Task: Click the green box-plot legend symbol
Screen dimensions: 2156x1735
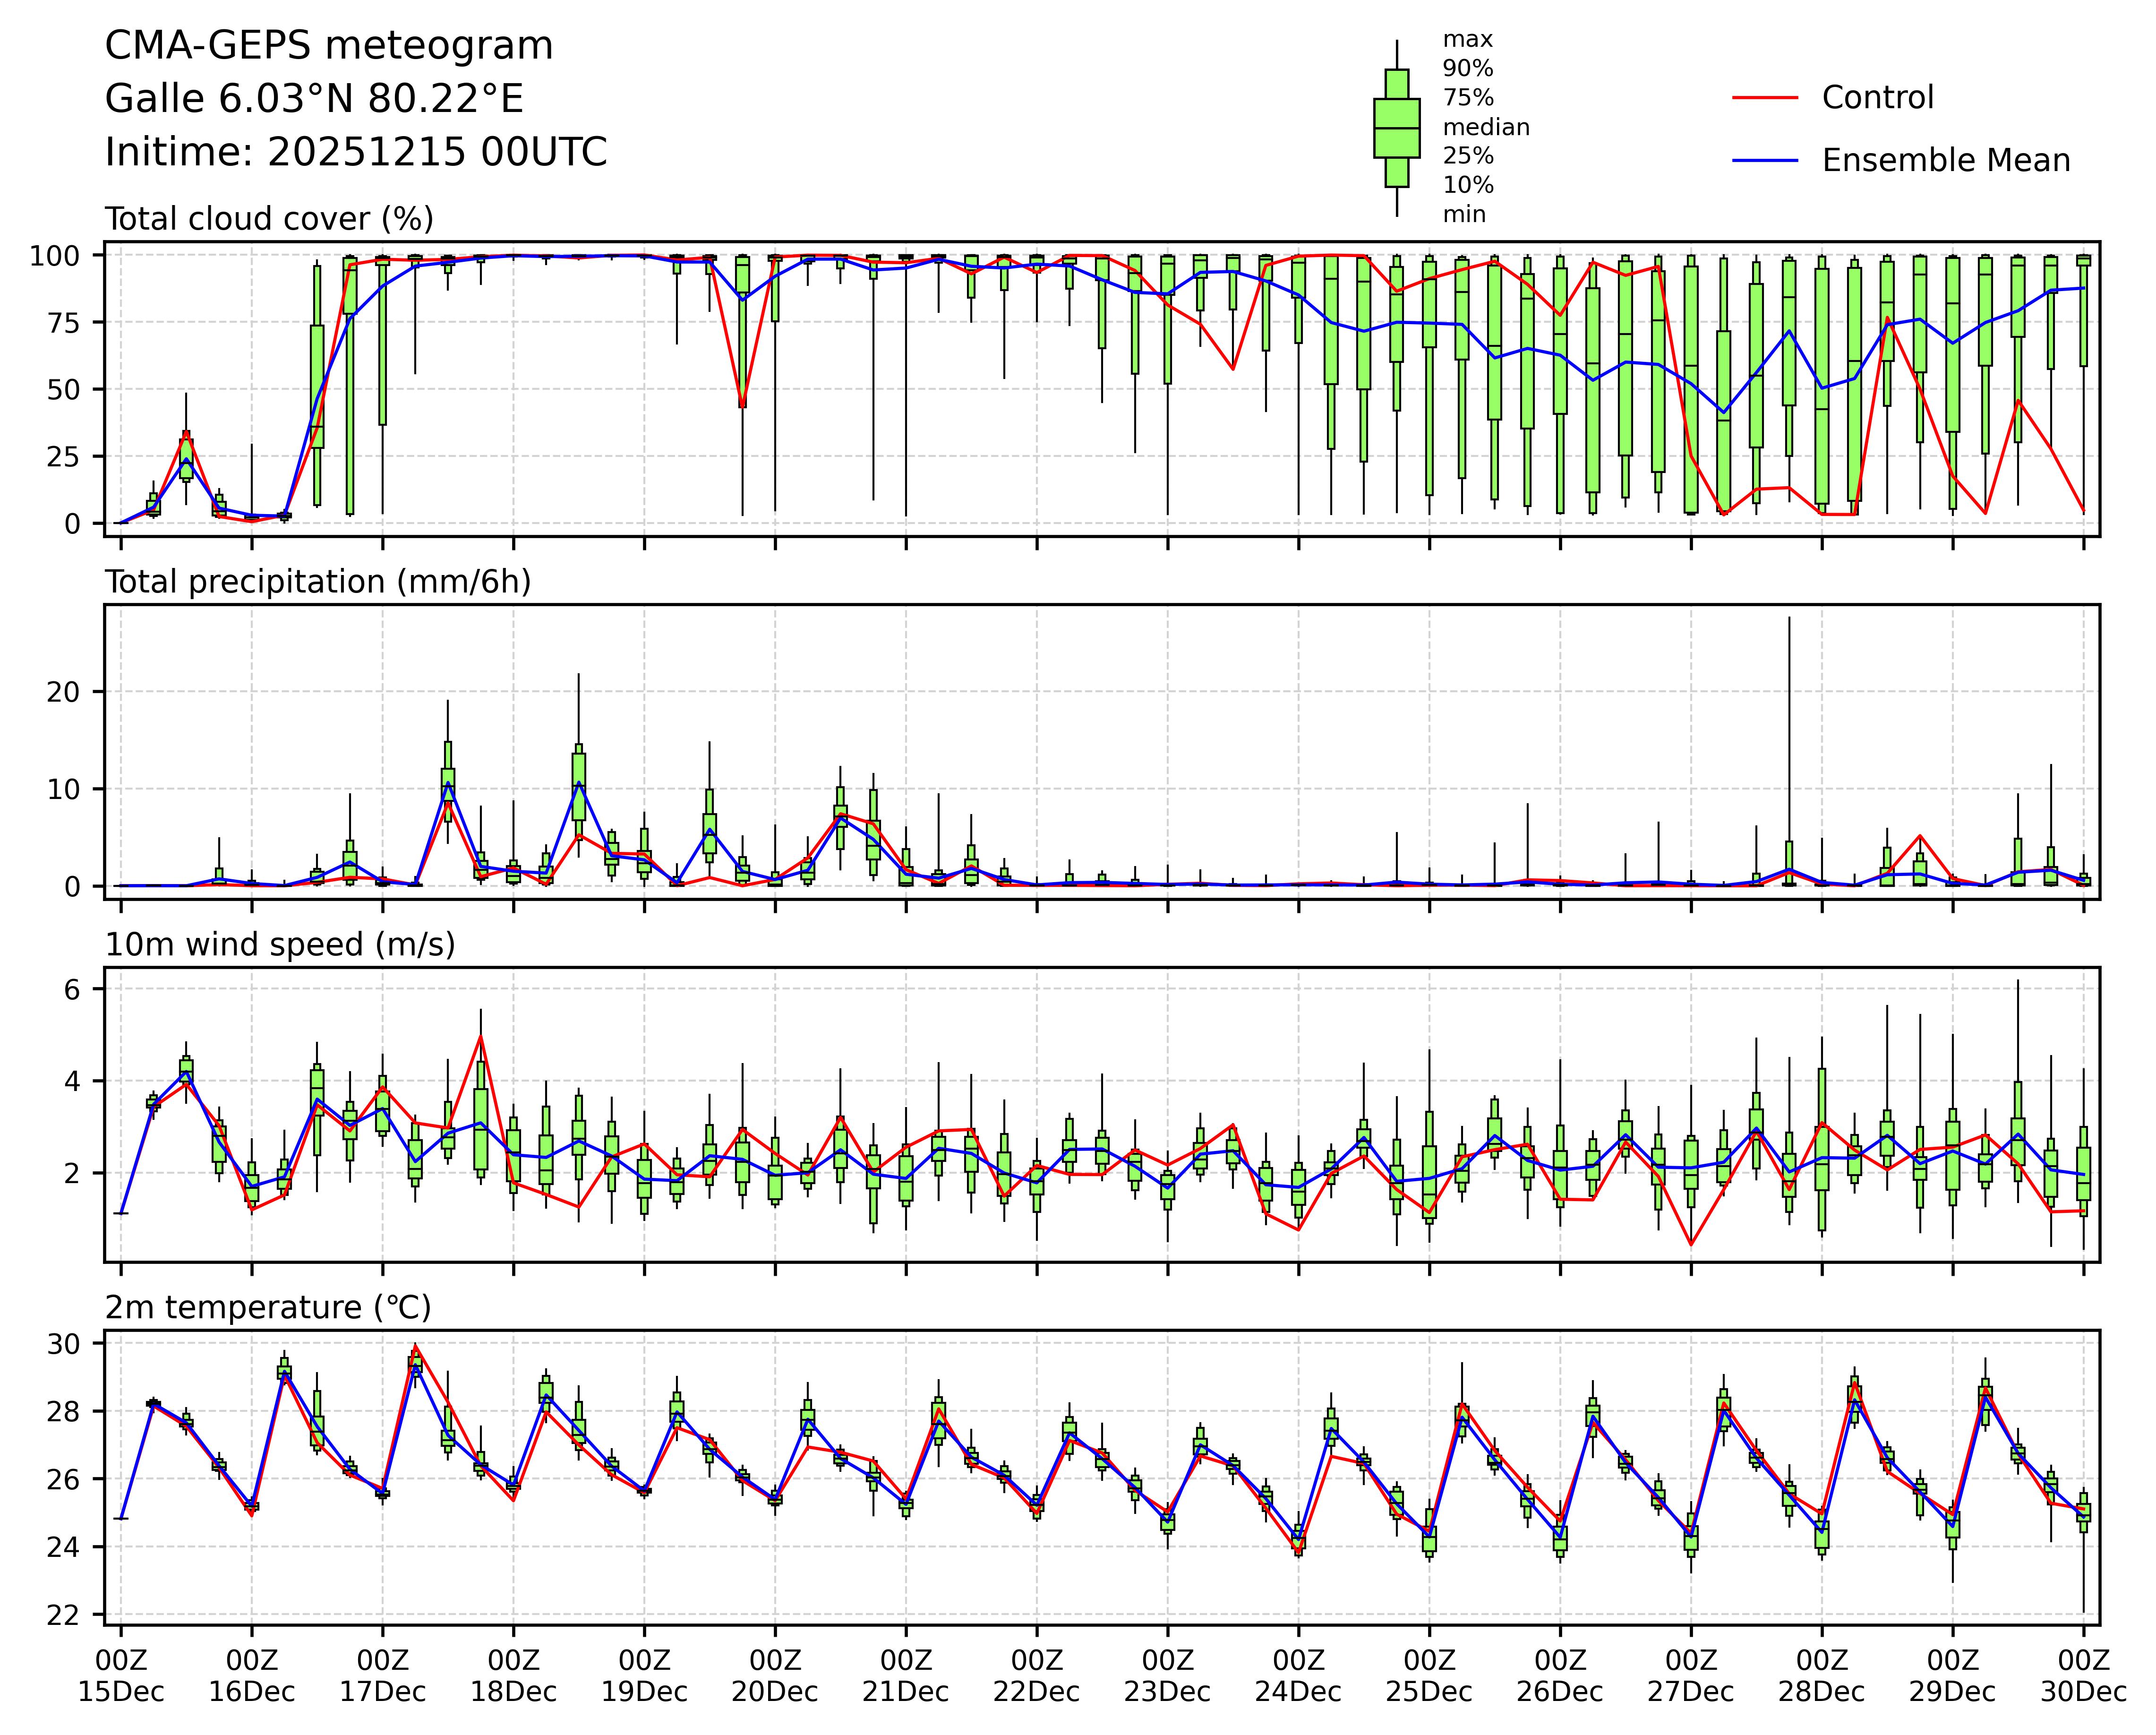Action: pyautogui.click(x=1396, y=128)
